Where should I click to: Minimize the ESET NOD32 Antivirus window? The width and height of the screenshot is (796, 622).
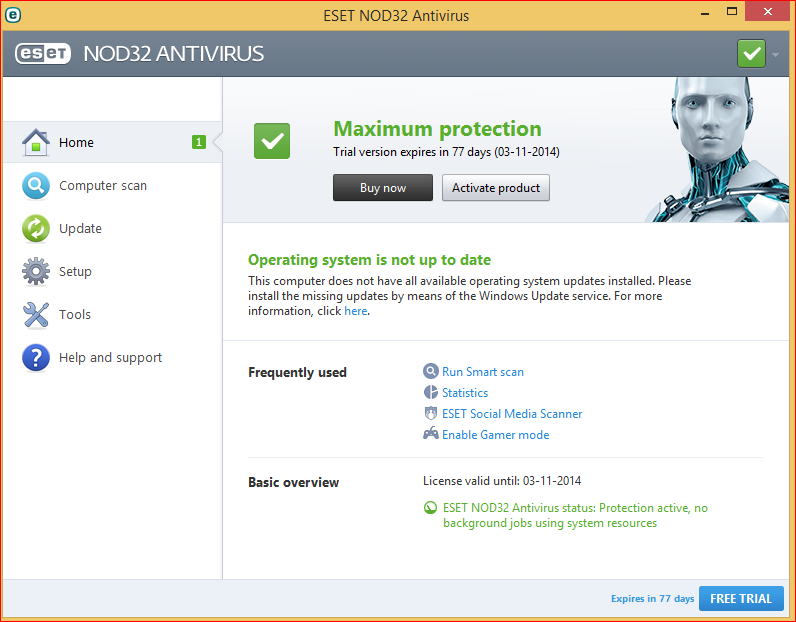coord(705,13)
